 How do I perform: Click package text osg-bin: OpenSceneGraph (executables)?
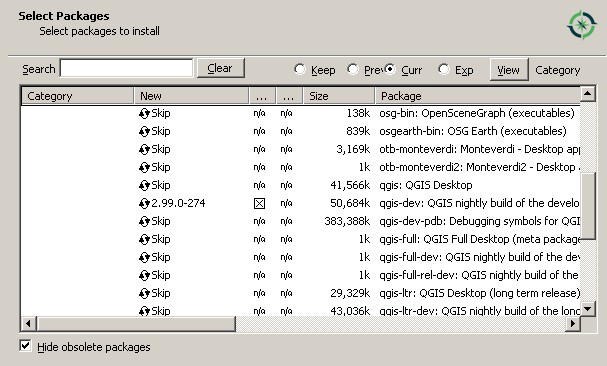coord(477,113)
